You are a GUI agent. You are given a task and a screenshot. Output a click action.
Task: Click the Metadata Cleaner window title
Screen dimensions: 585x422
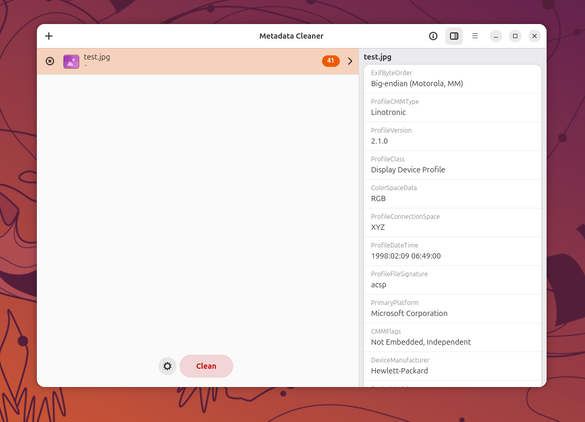[x=291, y=36]
